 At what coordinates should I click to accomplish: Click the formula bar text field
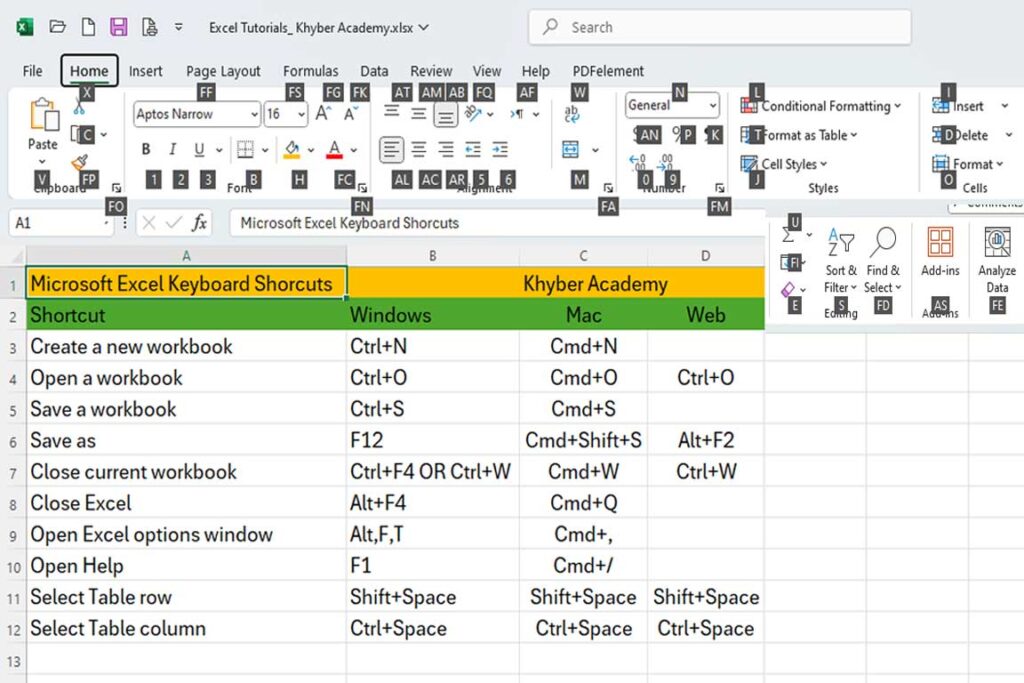coord(497,223)
